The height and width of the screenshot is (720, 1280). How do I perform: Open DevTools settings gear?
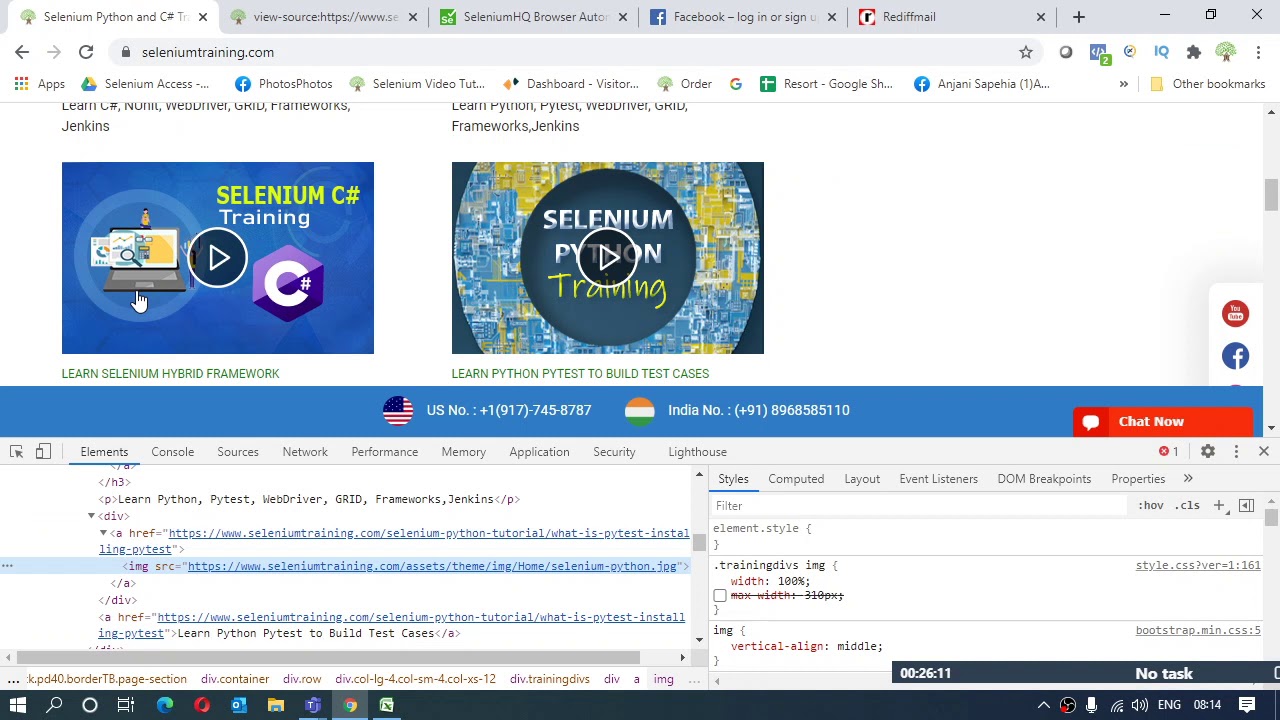click(x=1208, y=452)
